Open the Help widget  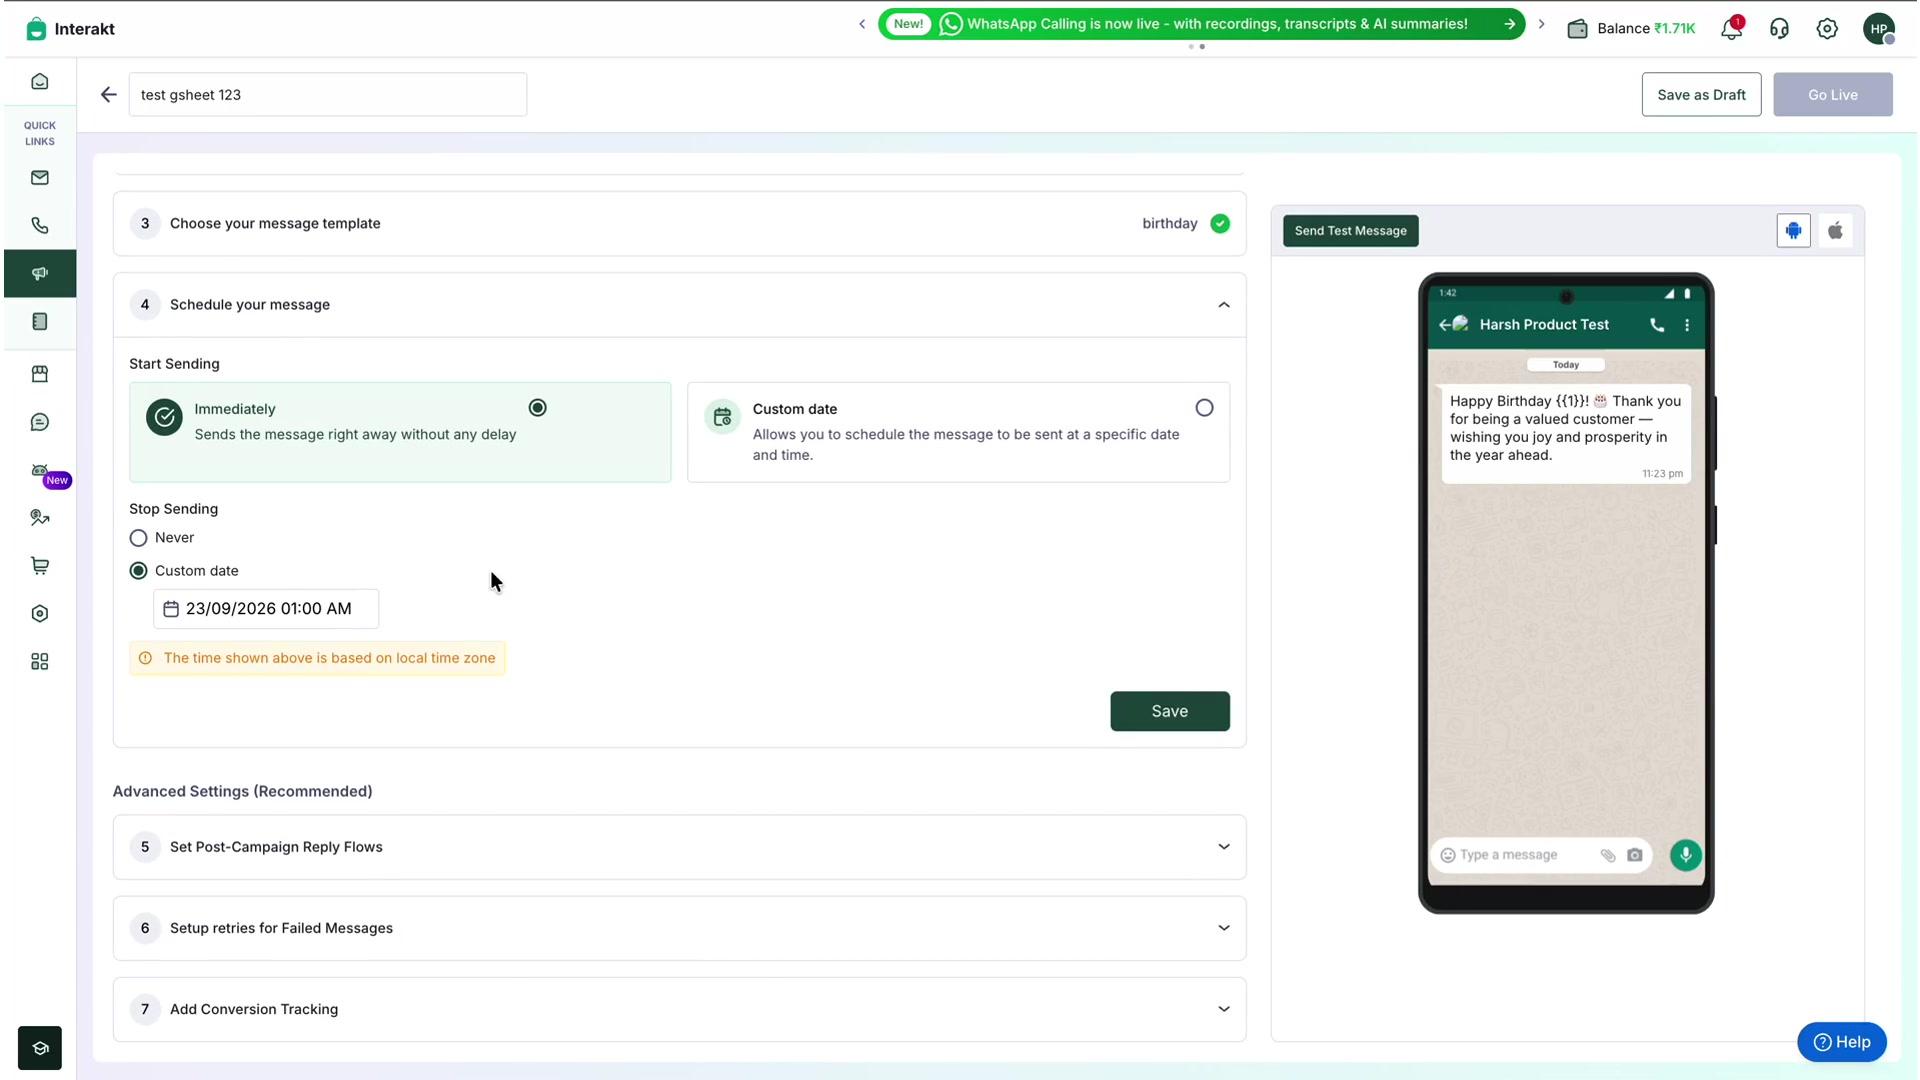(1841, 1042)
